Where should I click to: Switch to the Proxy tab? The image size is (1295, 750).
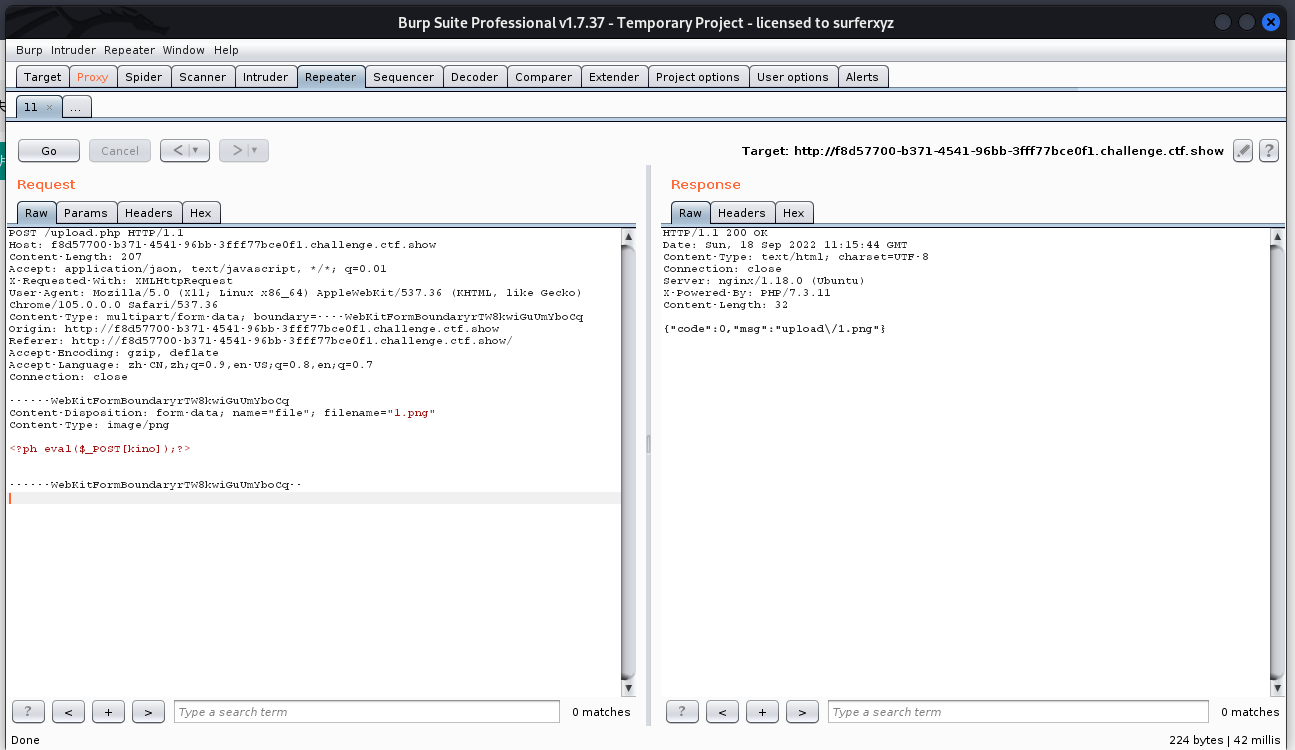click(92, 77)
